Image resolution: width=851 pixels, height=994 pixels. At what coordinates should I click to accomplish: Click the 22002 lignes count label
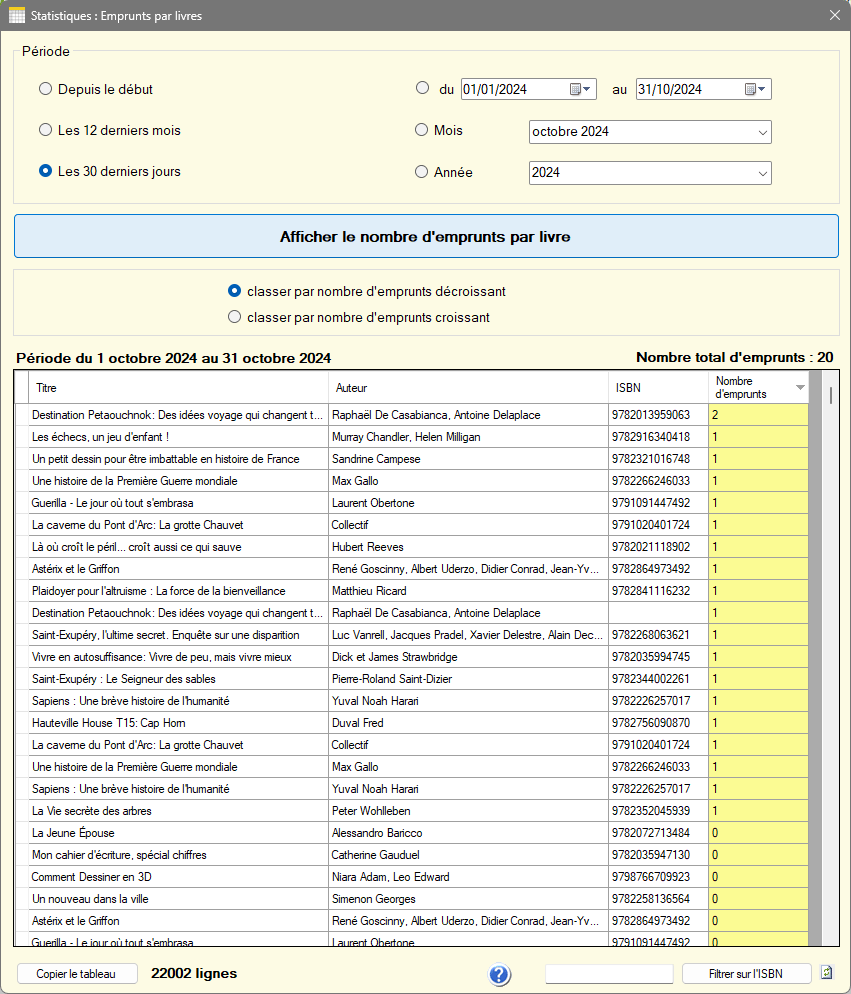pos(194,973)
